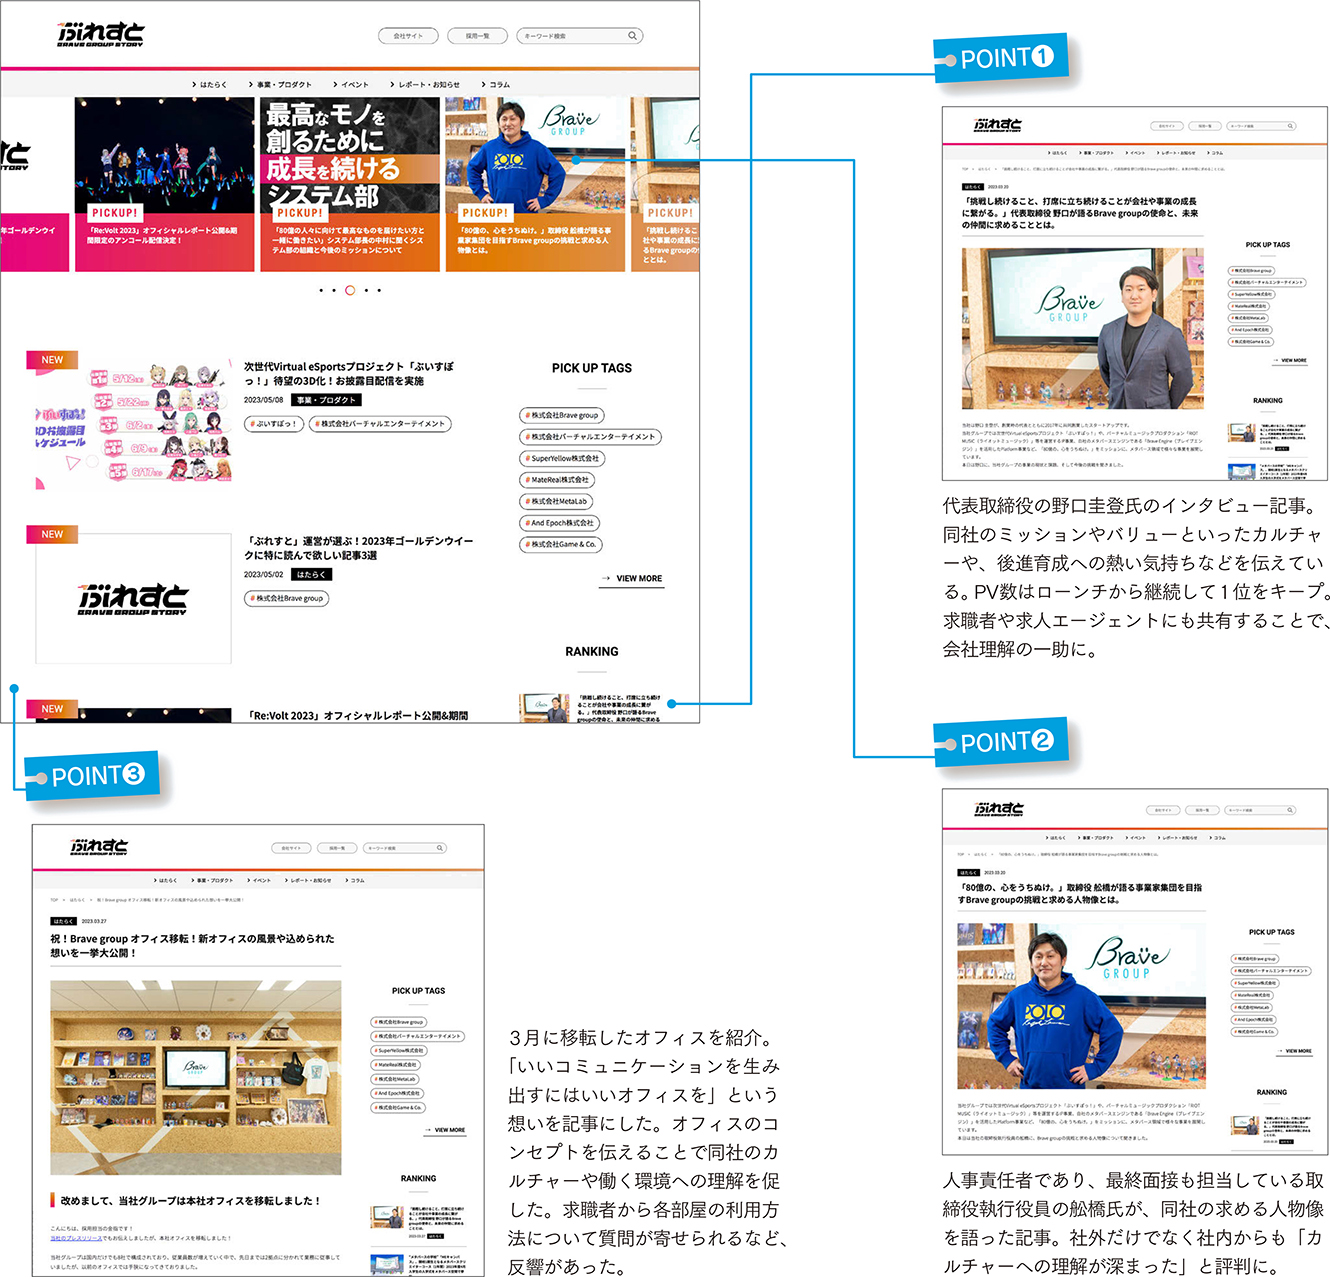Select And Epoch株式会社 pick up tag on main page

click(559, 523)
